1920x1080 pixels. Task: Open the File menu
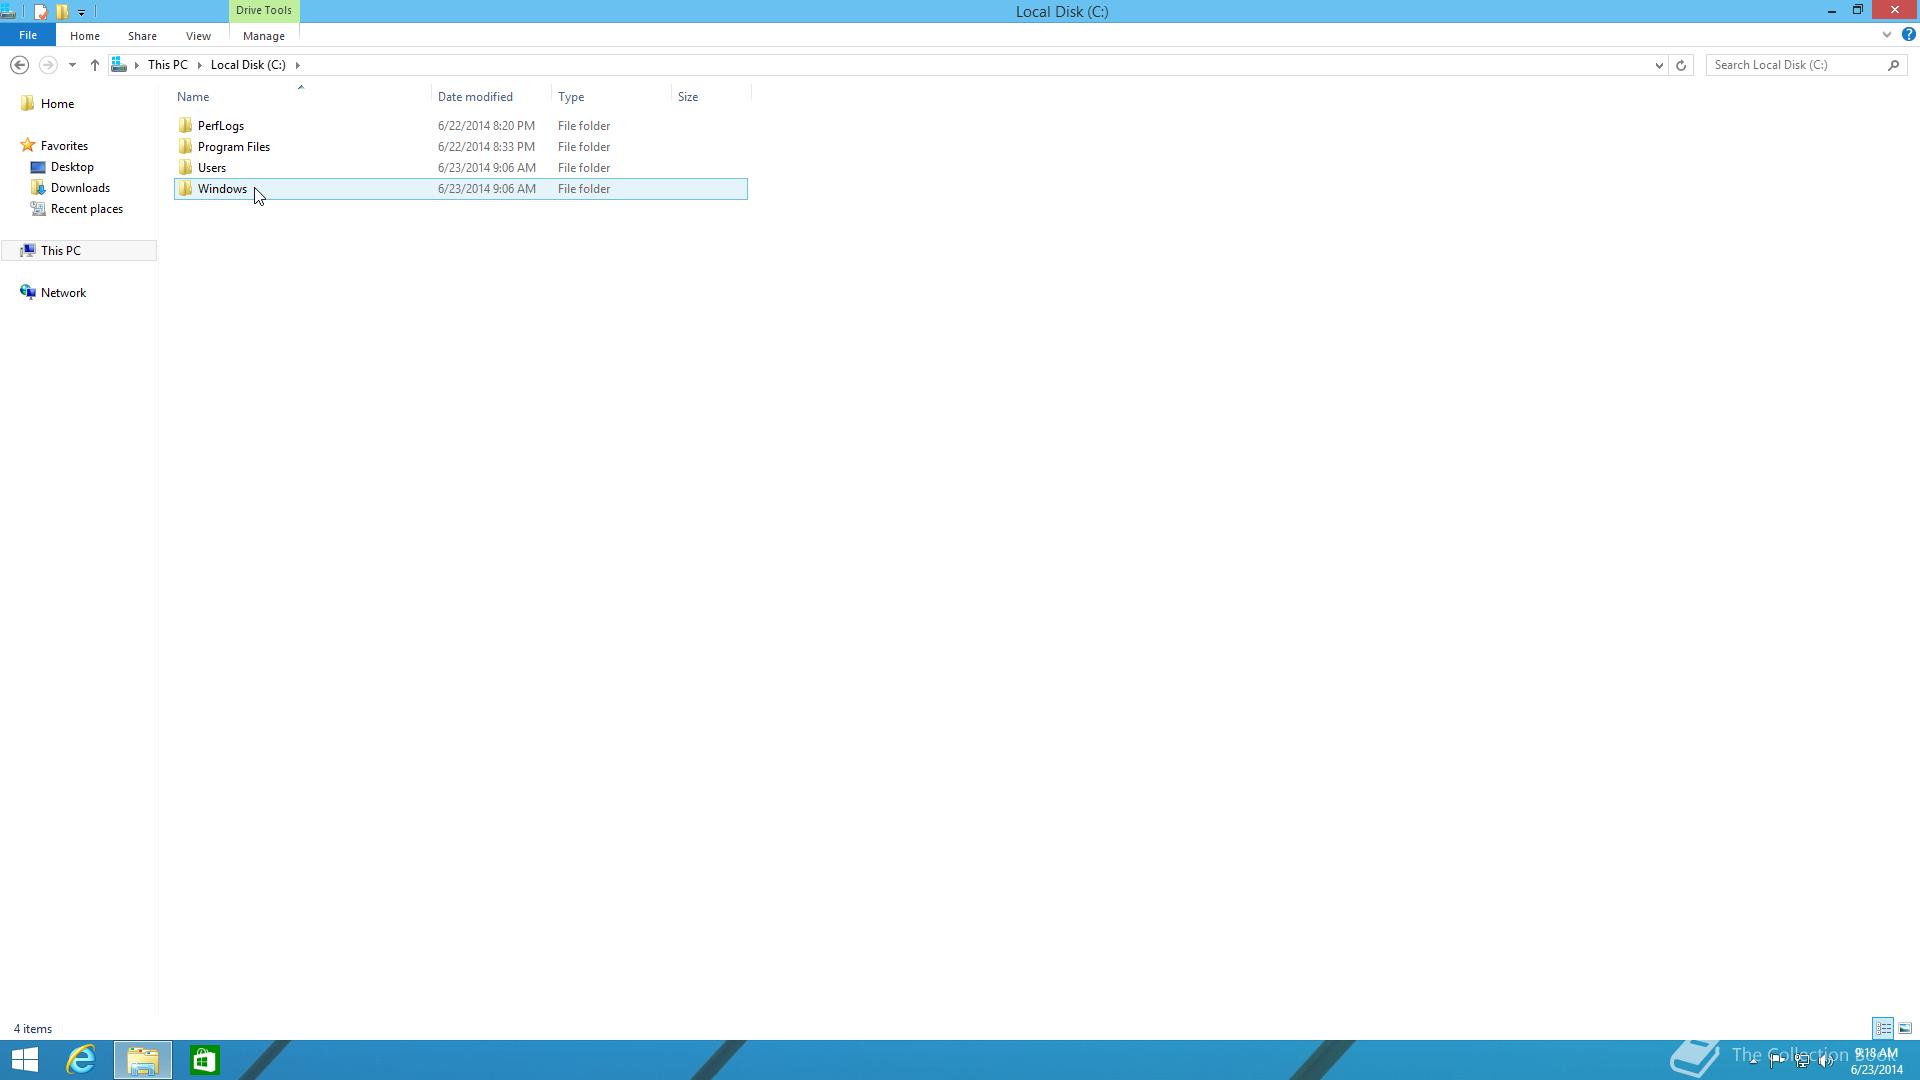click(x=28, y=35)
